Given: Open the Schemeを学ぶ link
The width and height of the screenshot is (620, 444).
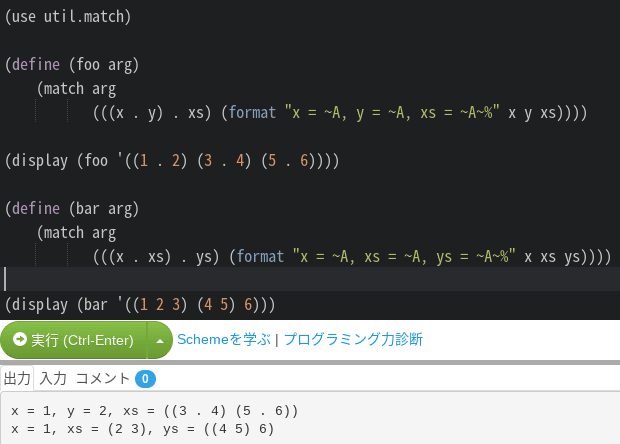Looking at the screenshot, I should [224, 339].
